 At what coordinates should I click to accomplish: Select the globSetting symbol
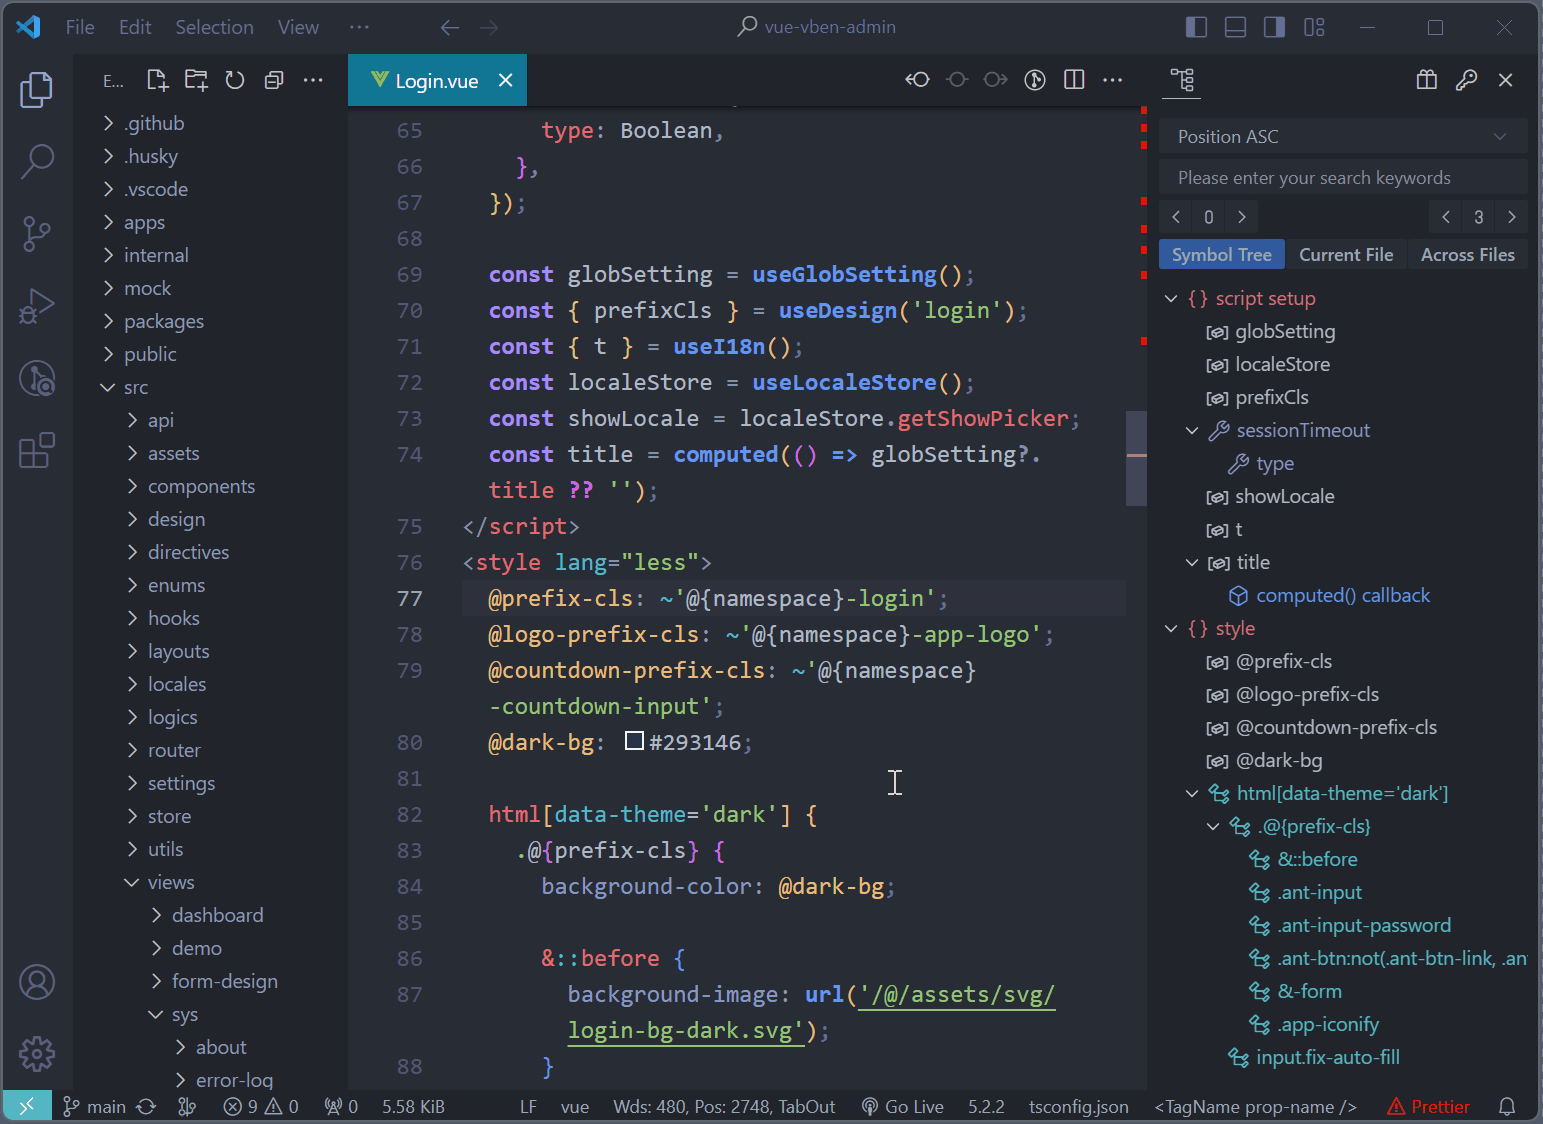pyautogui.click(x=1284, y=332)
